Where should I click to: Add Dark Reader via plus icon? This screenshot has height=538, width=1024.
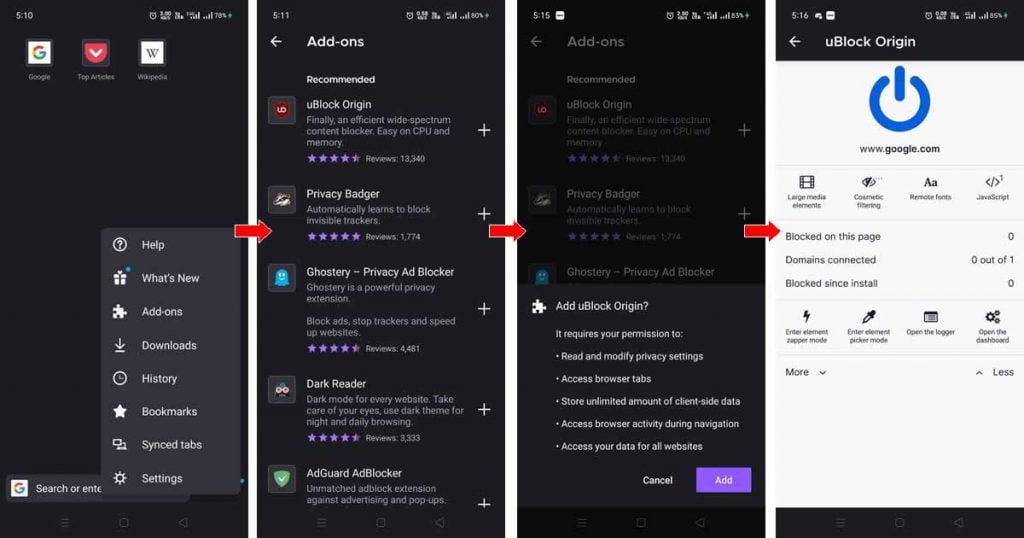(x=484, y=409)
